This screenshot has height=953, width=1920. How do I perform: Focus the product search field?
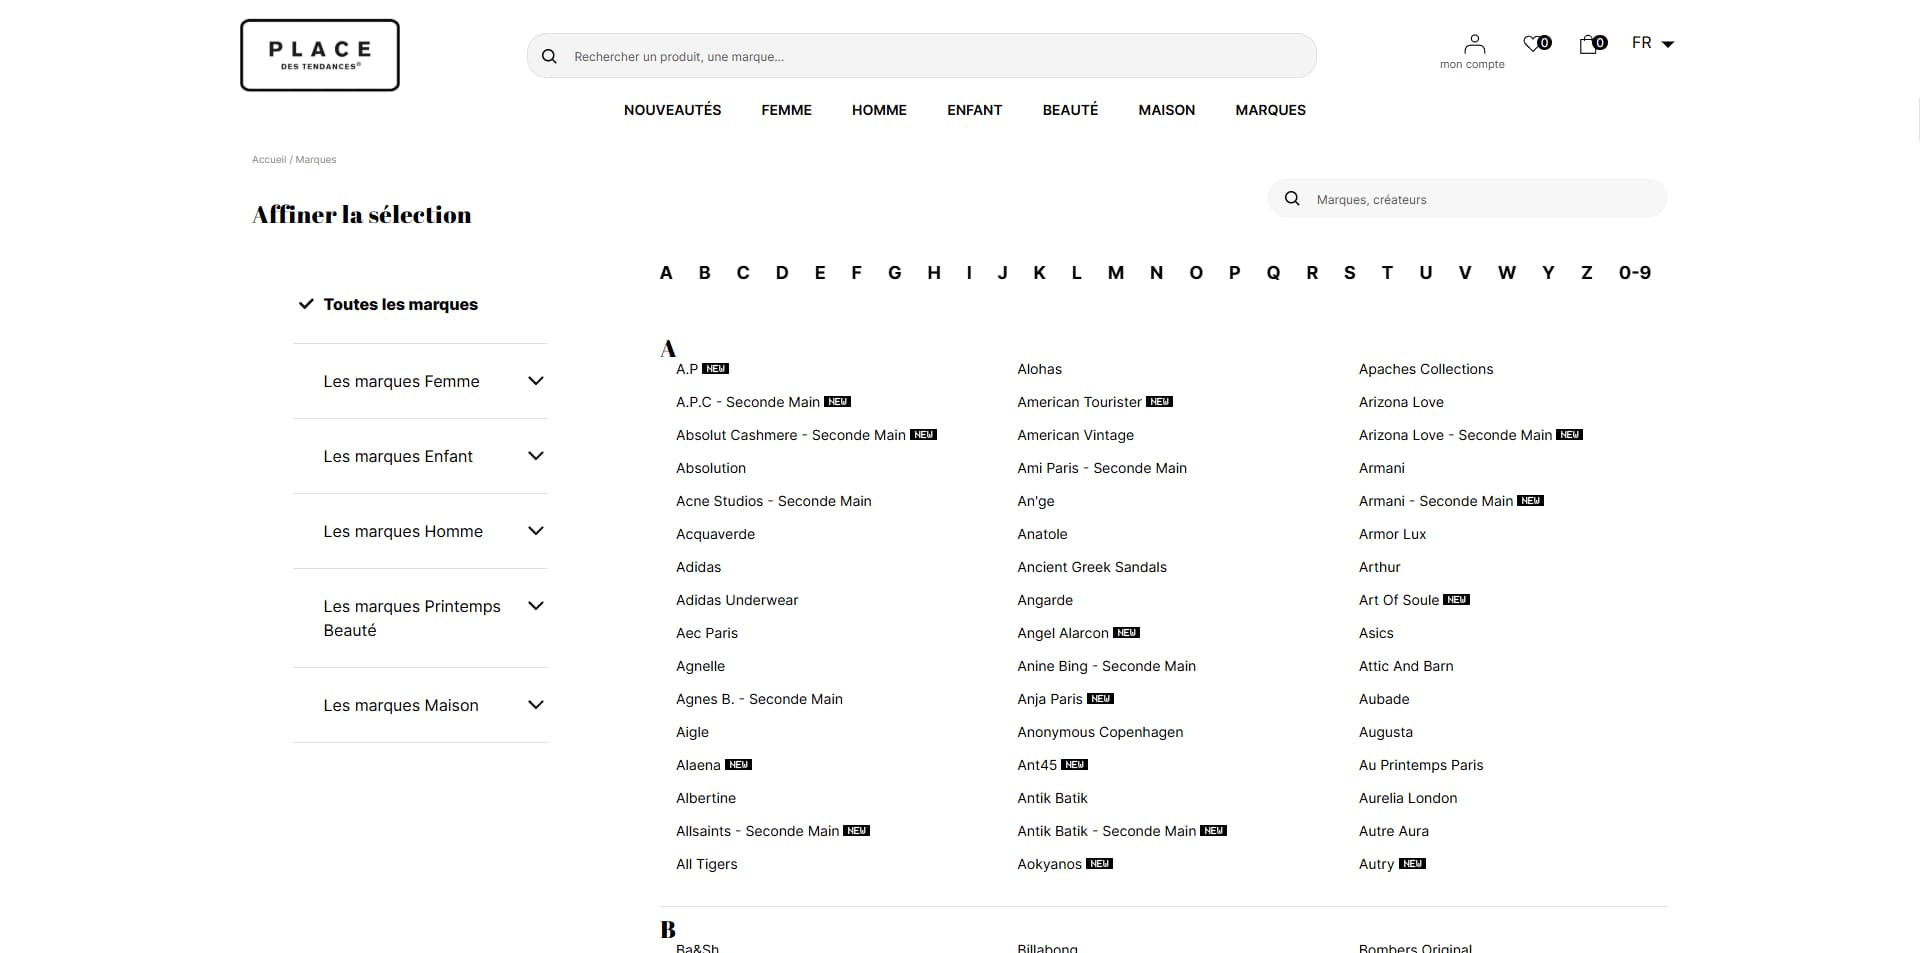tap(922, 56)
